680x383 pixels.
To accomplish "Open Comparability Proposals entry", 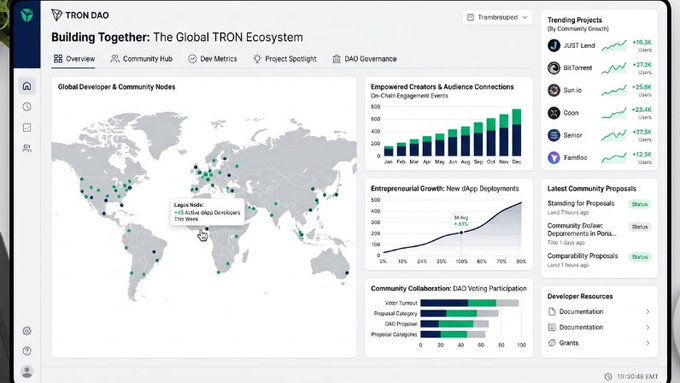I will [x=582, y=256].
